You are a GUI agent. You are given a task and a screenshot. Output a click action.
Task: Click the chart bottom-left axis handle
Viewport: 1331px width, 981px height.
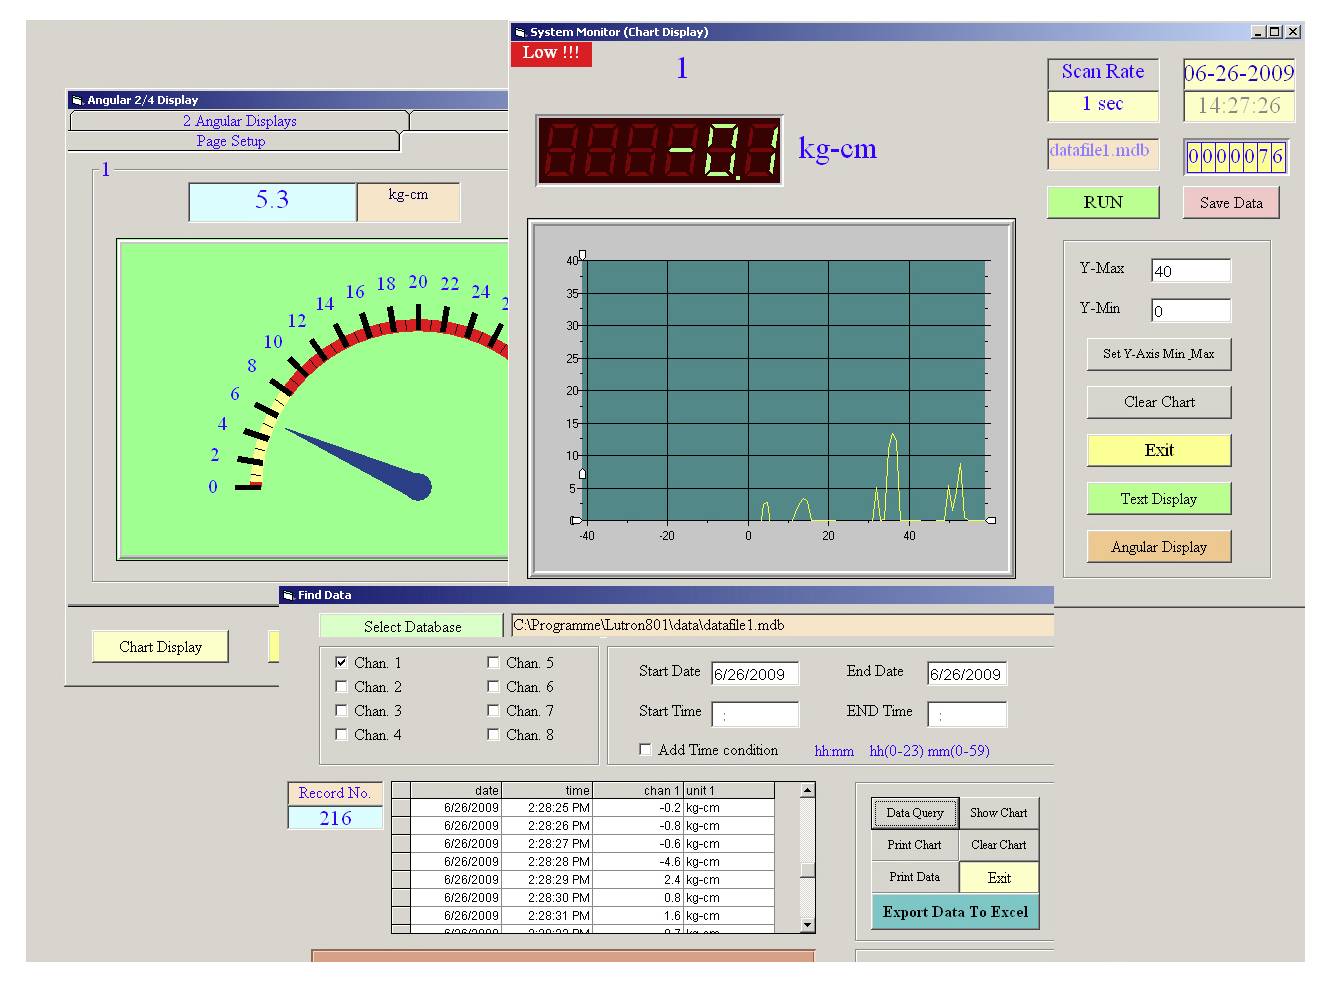point(575,520)
